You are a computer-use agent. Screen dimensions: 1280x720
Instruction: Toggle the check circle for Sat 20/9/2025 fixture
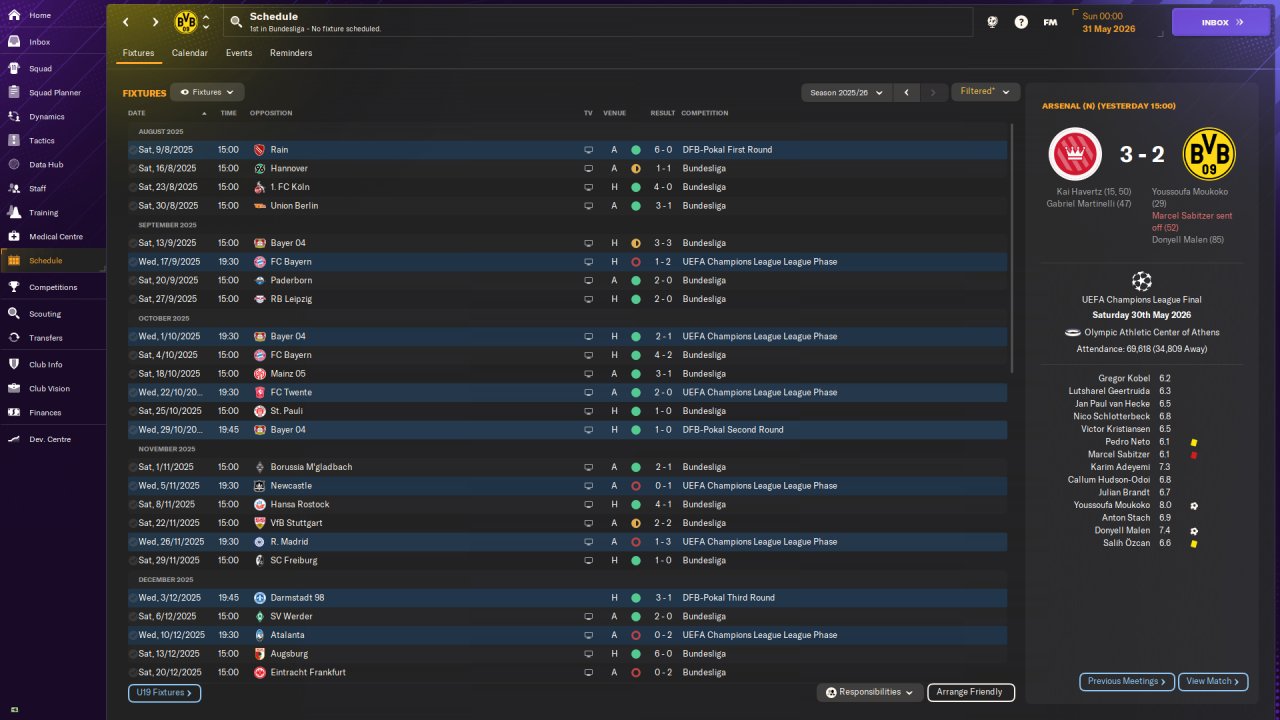[133, 280]
